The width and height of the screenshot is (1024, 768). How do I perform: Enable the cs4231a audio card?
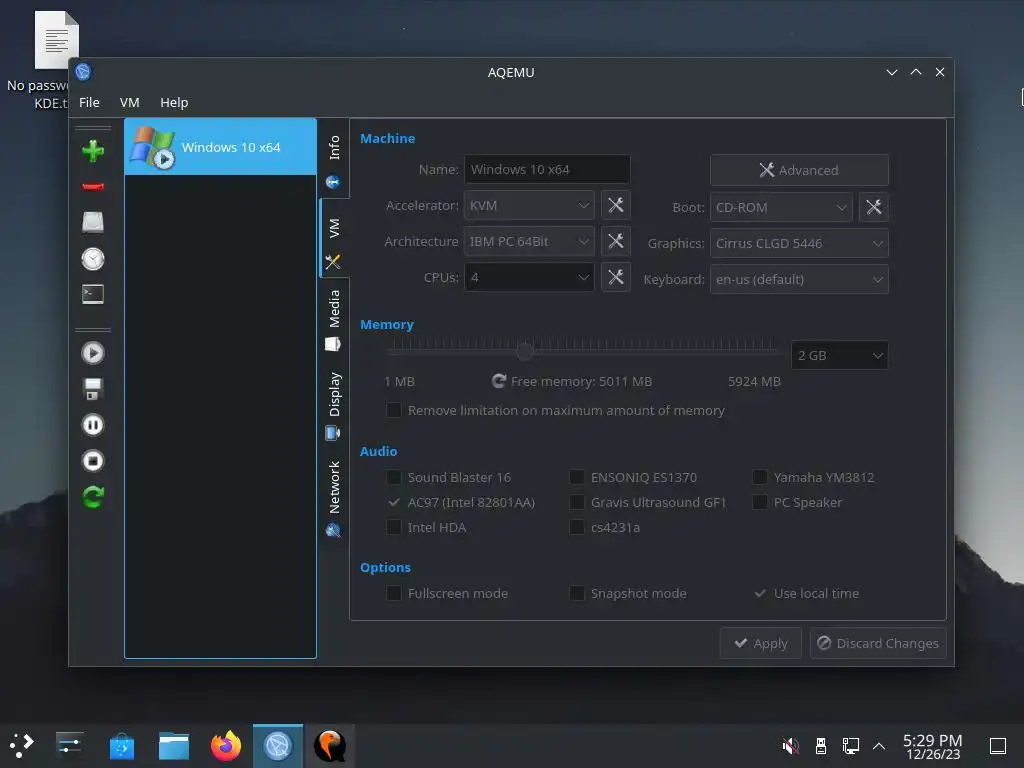(577, 527)
